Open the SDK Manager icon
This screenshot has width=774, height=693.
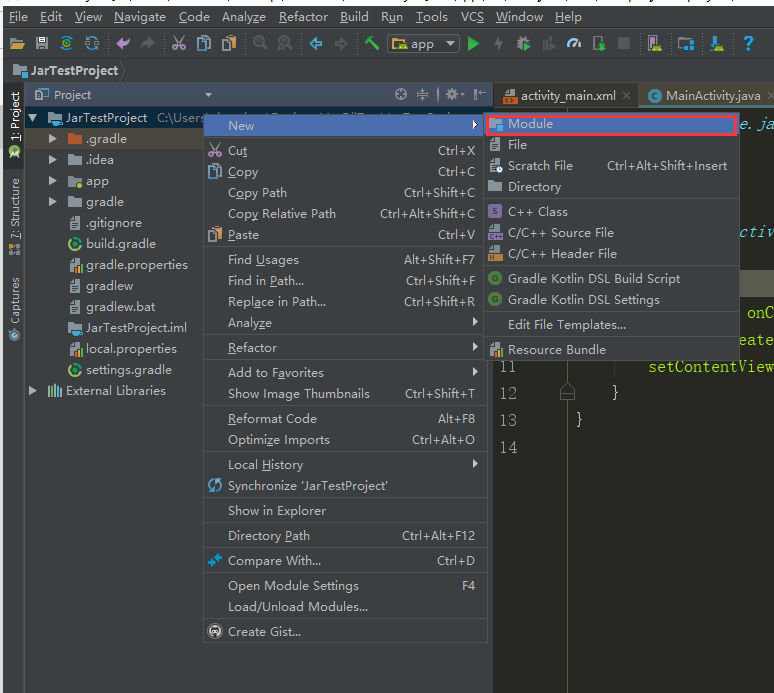[x=717, y=44]
